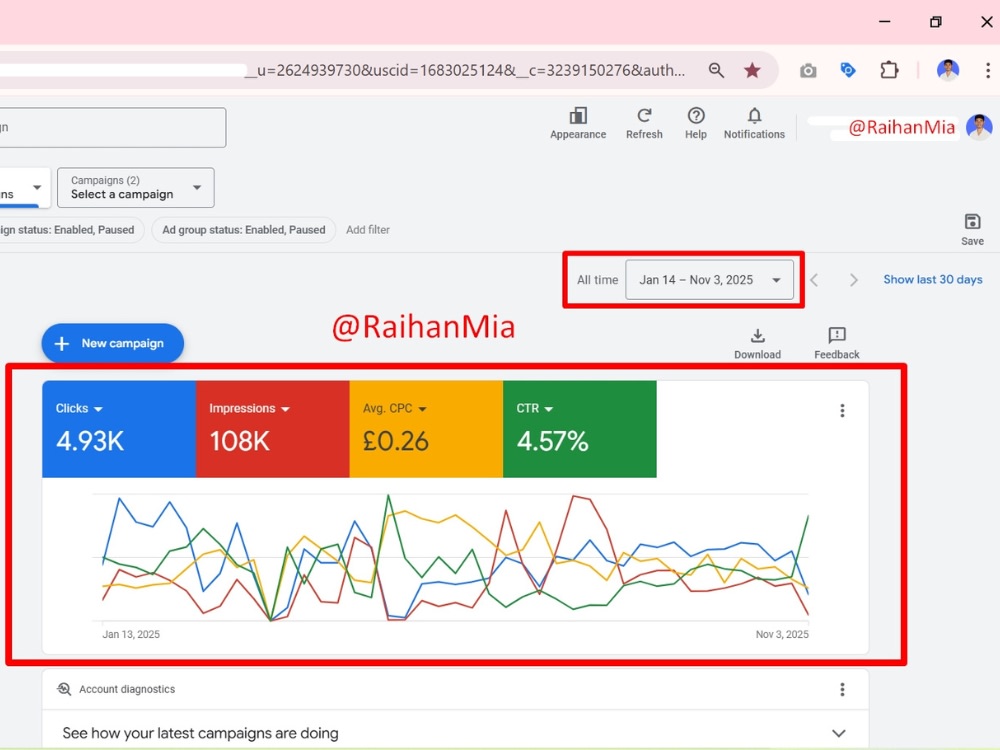Click the camera screenshot extension icon
This screenshot has height=750, width=1000.
point(808,70)
